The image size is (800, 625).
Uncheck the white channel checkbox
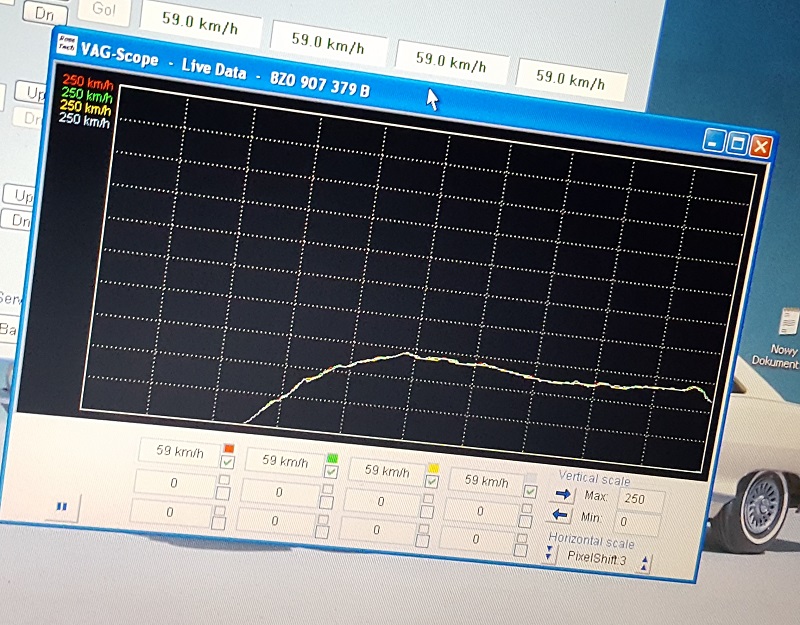tap(530, 491)
